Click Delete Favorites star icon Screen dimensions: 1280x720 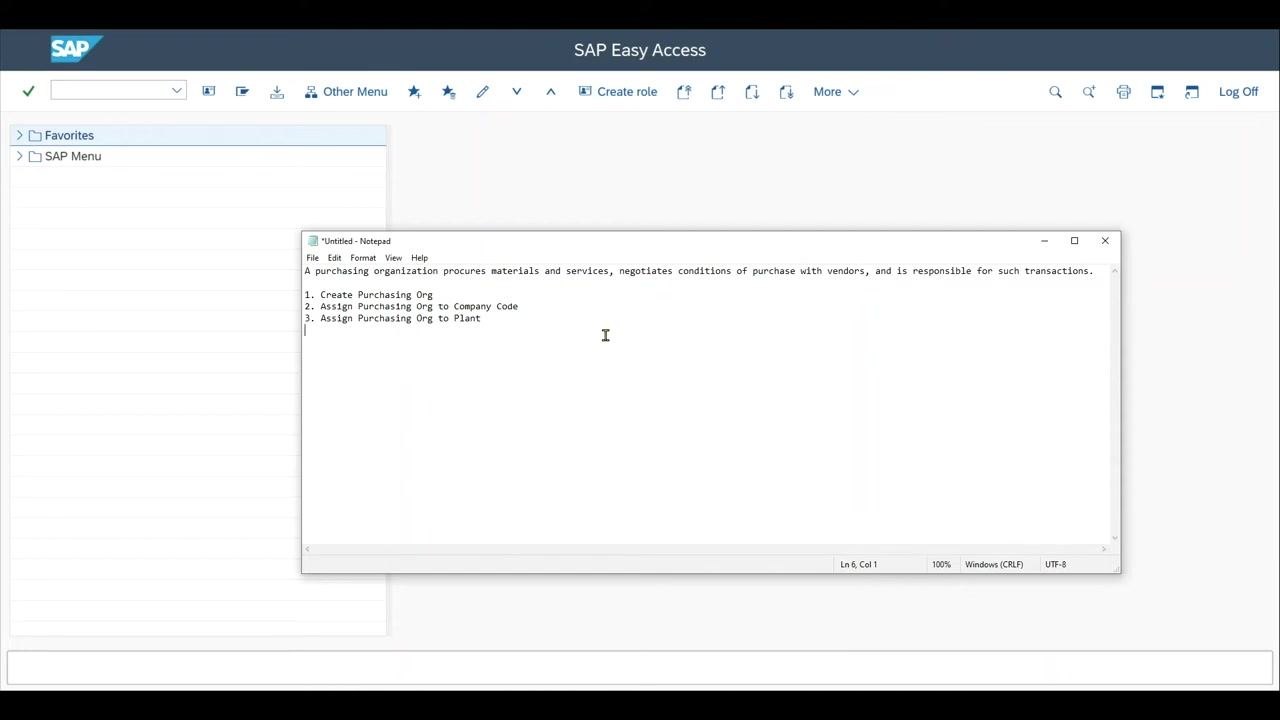coord(448,91)
